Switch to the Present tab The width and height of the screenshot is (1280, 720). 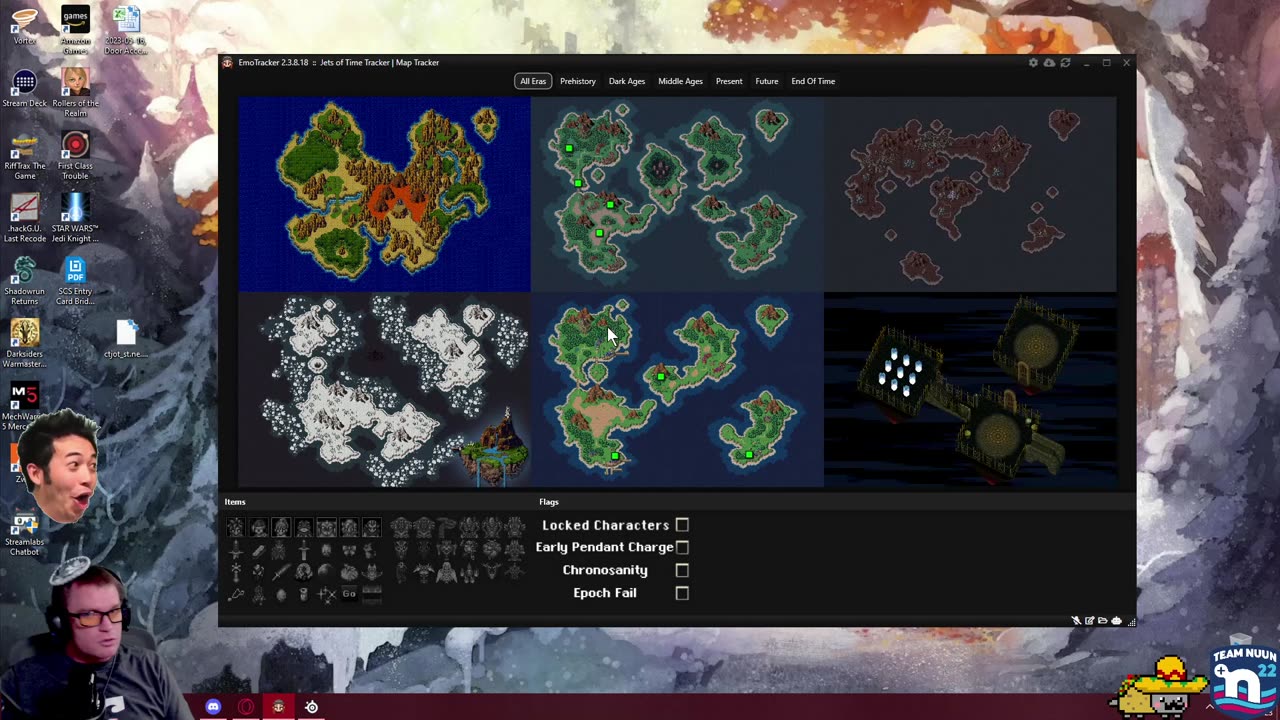tap(729, 81)
